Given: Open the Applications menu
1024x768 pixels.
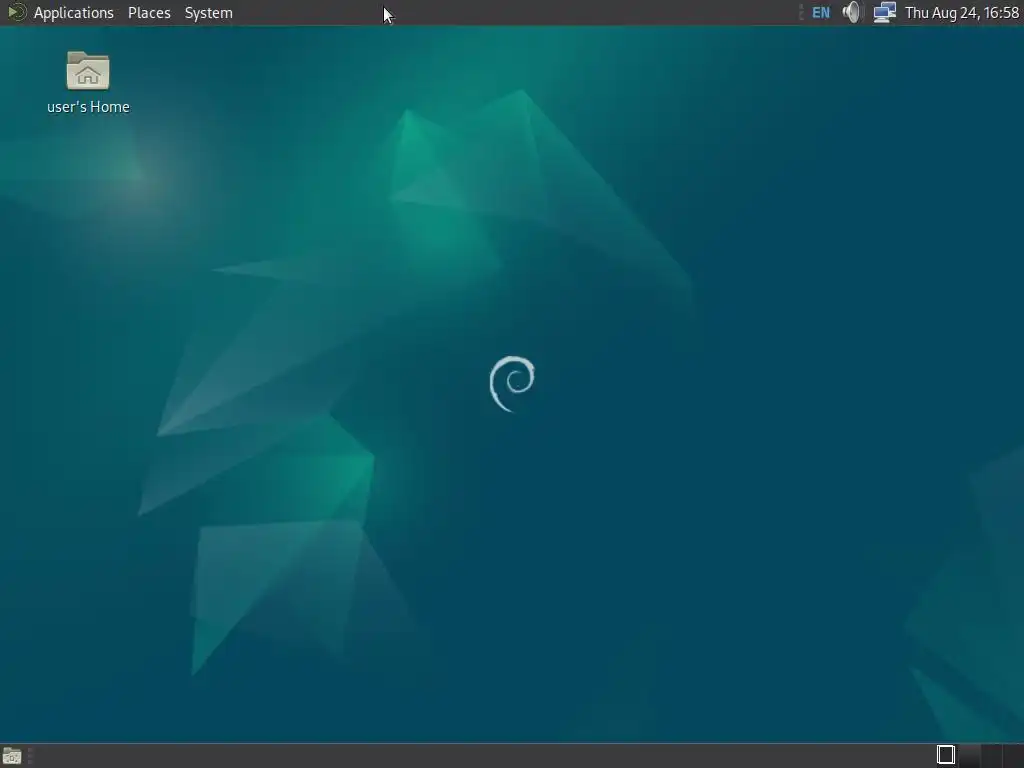Looking at the screenshot, I should pyautogui.click(x=73, y=13).
